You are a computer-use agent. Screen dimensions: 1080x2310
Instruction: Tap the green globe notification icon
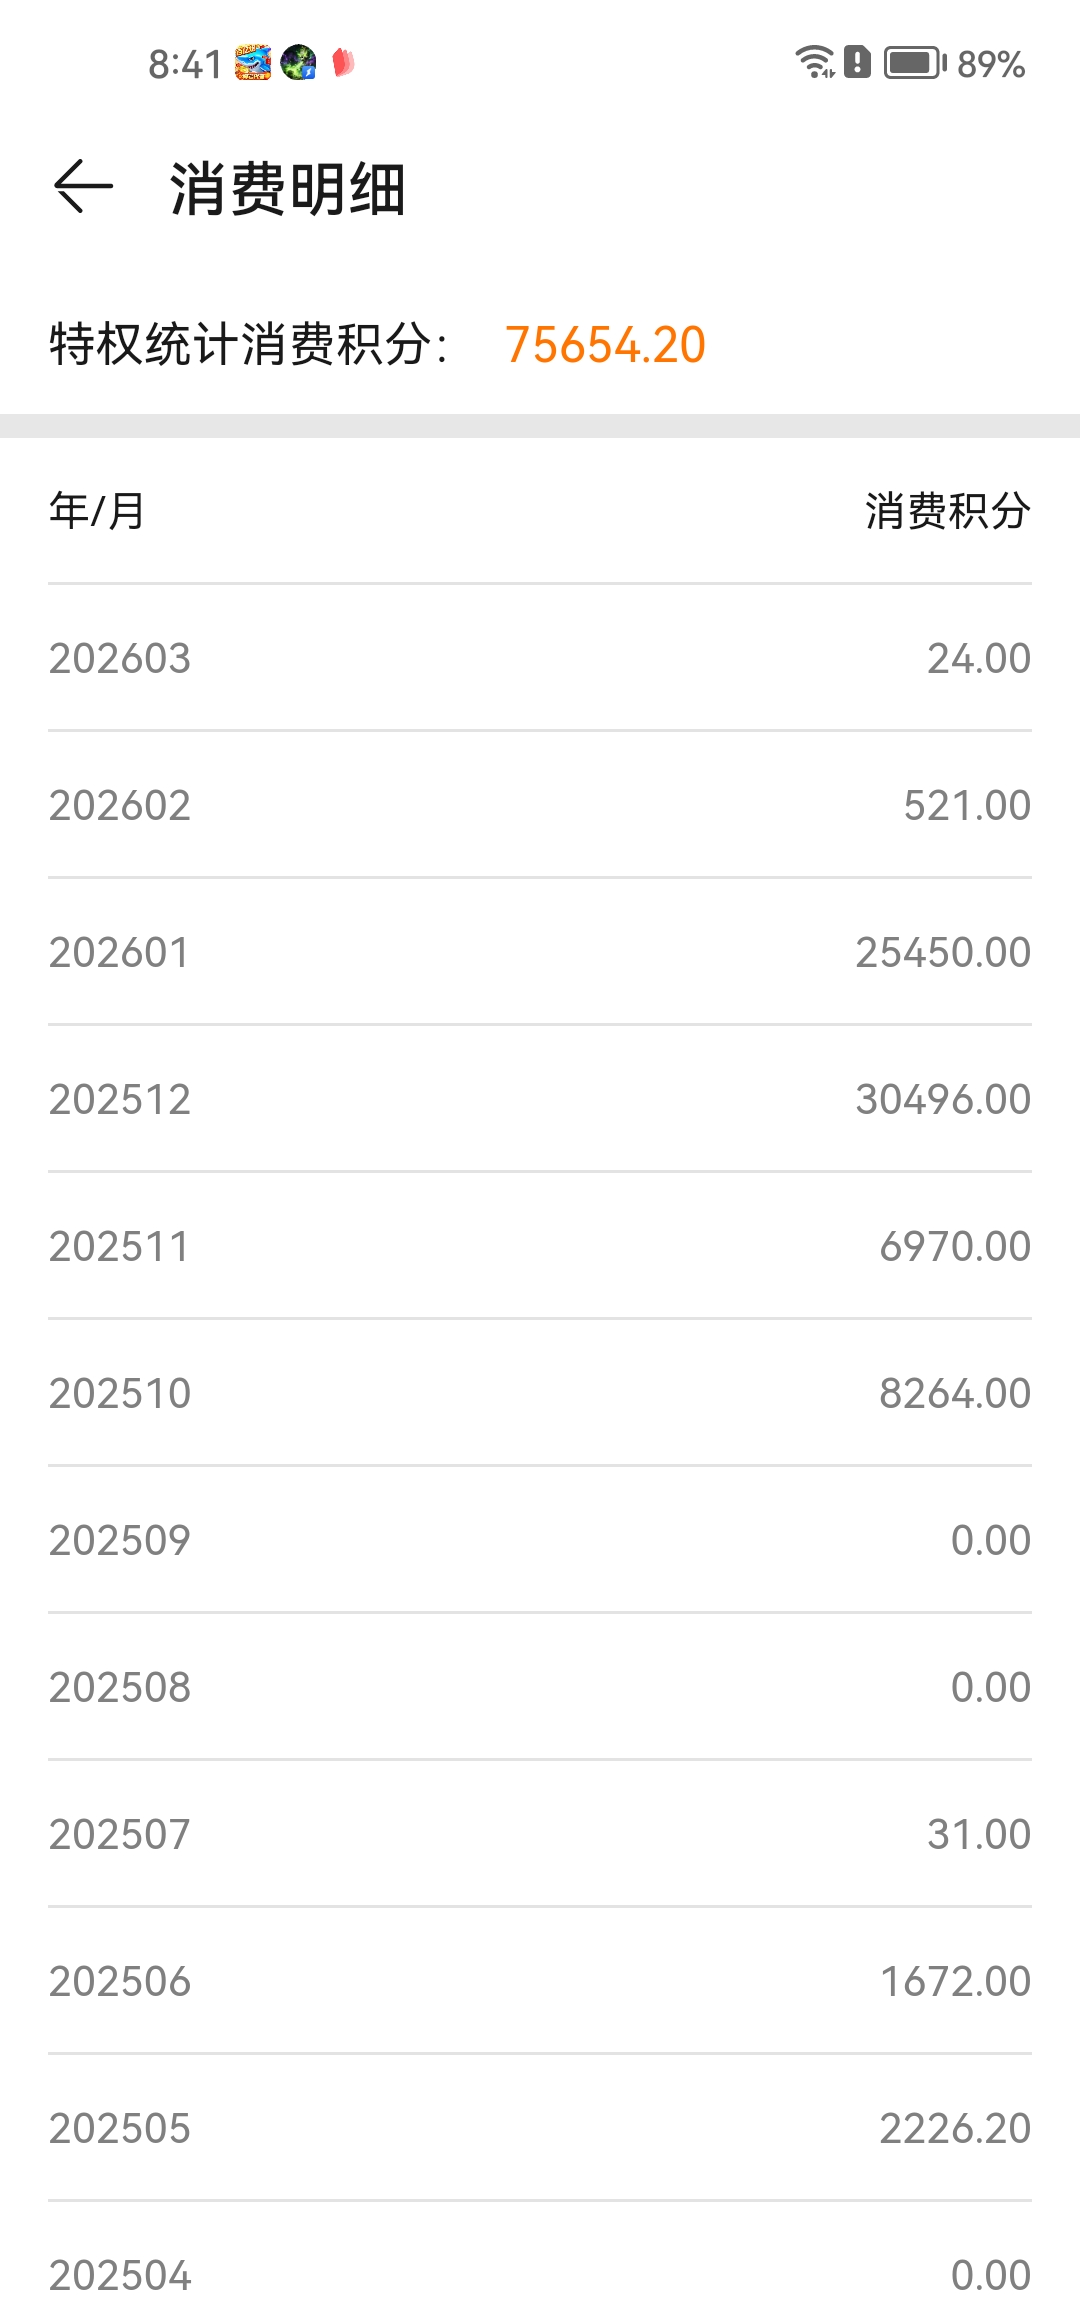pyautogui.click(x=298, y=63)
